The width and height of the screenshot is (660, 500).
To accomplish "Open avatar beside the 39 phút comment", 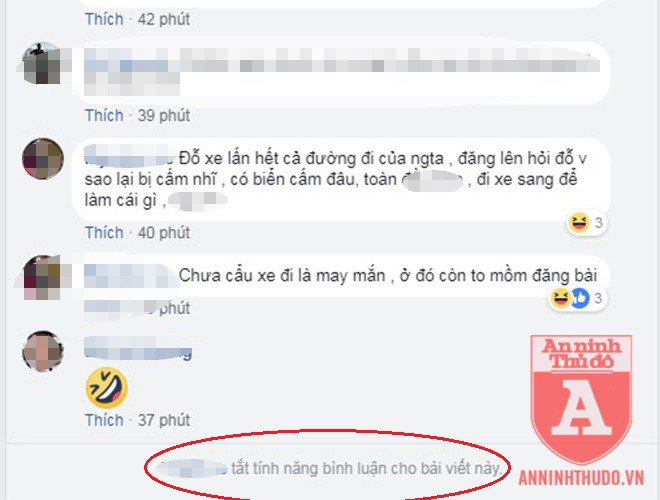I will click(x=41, y=63).
